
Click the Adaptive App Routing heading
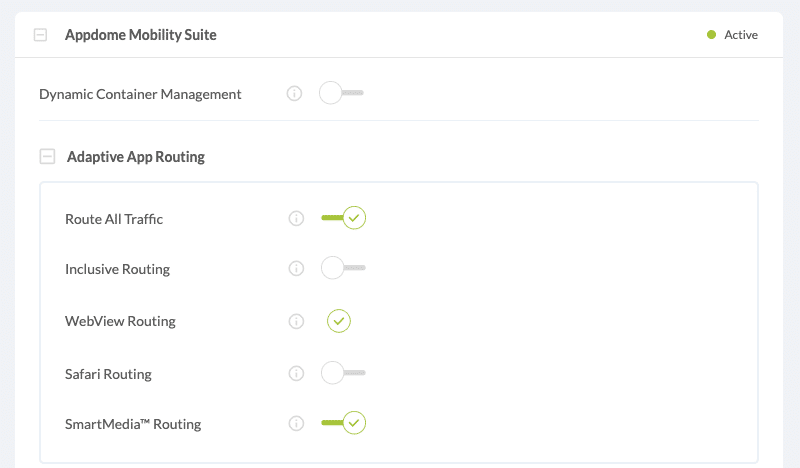(135, 157)
